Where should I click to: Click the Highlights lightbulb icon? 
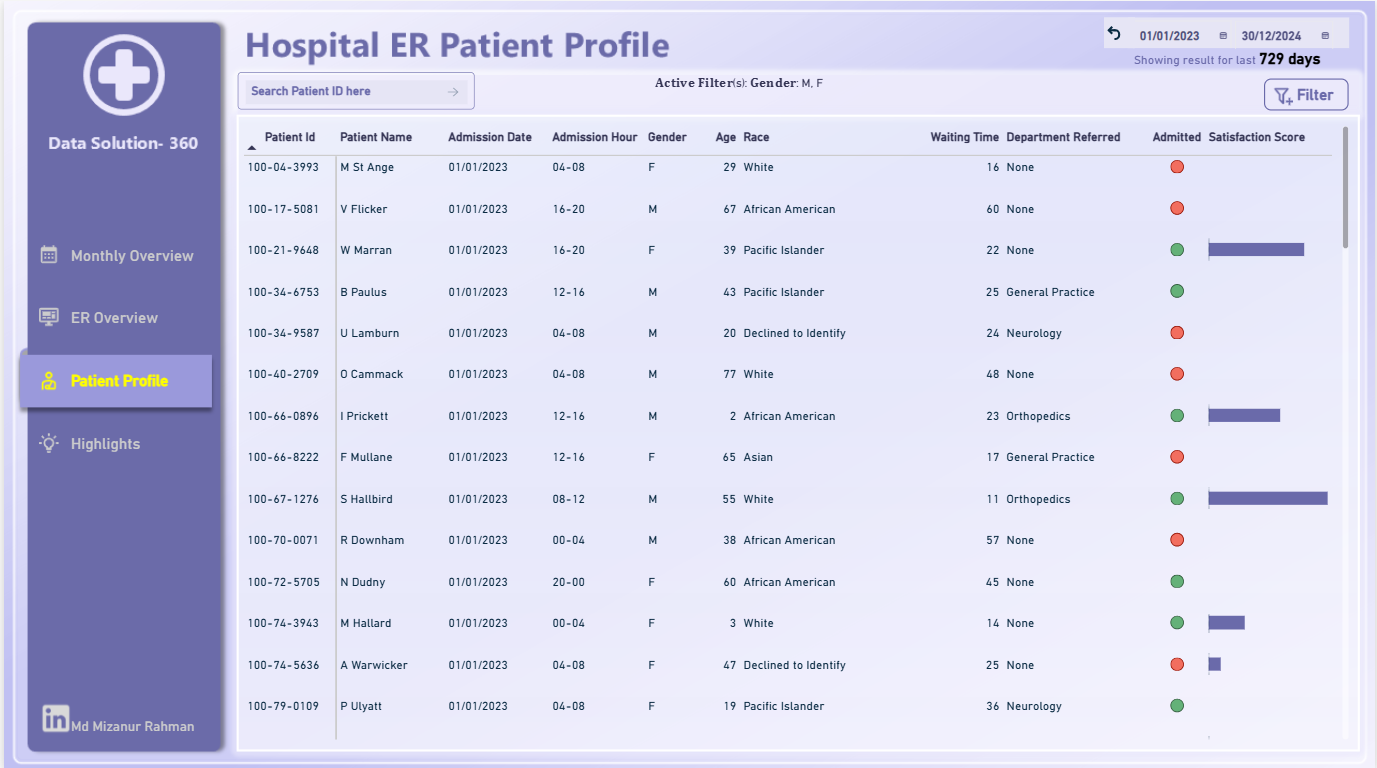pyautogui.click(x=49, y=443)
